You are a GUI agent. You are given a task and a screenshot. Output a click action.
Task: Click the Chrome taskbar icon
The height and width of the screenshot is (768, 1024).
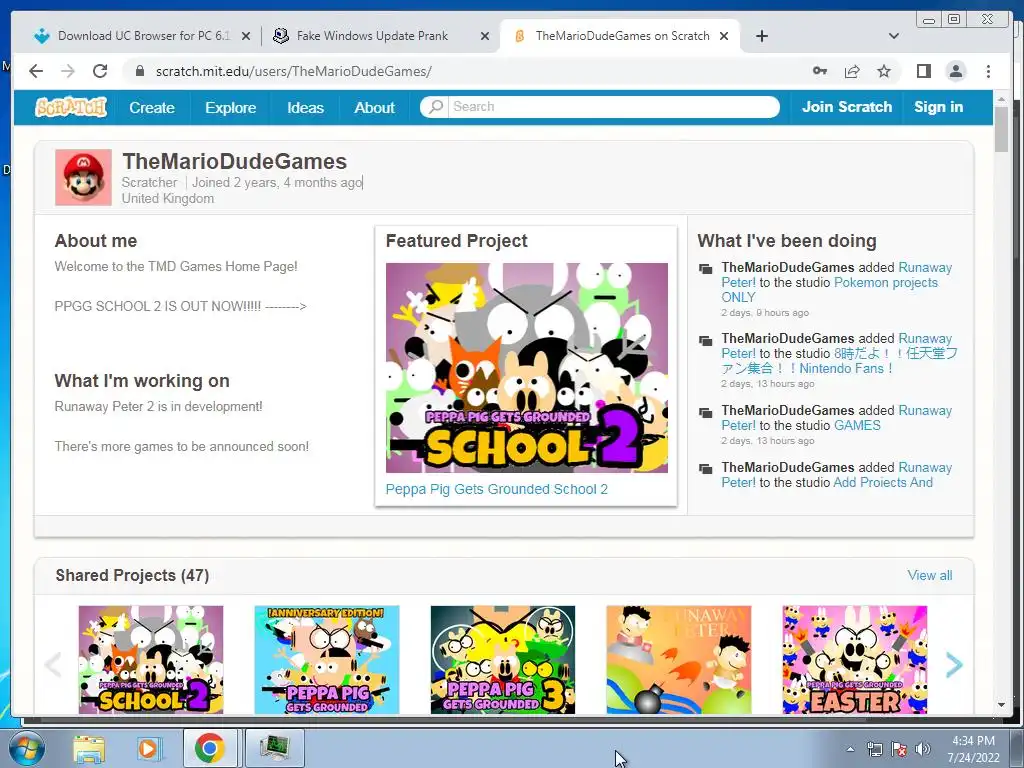click(x=210, y=748)
